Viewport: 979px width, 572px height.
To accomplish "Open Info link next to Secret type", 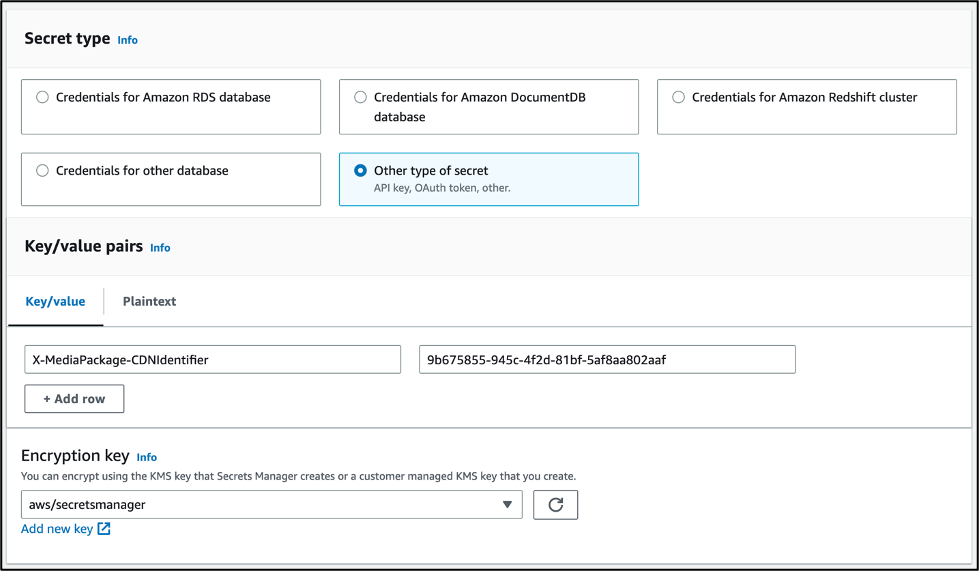I will tap(127, 40).
